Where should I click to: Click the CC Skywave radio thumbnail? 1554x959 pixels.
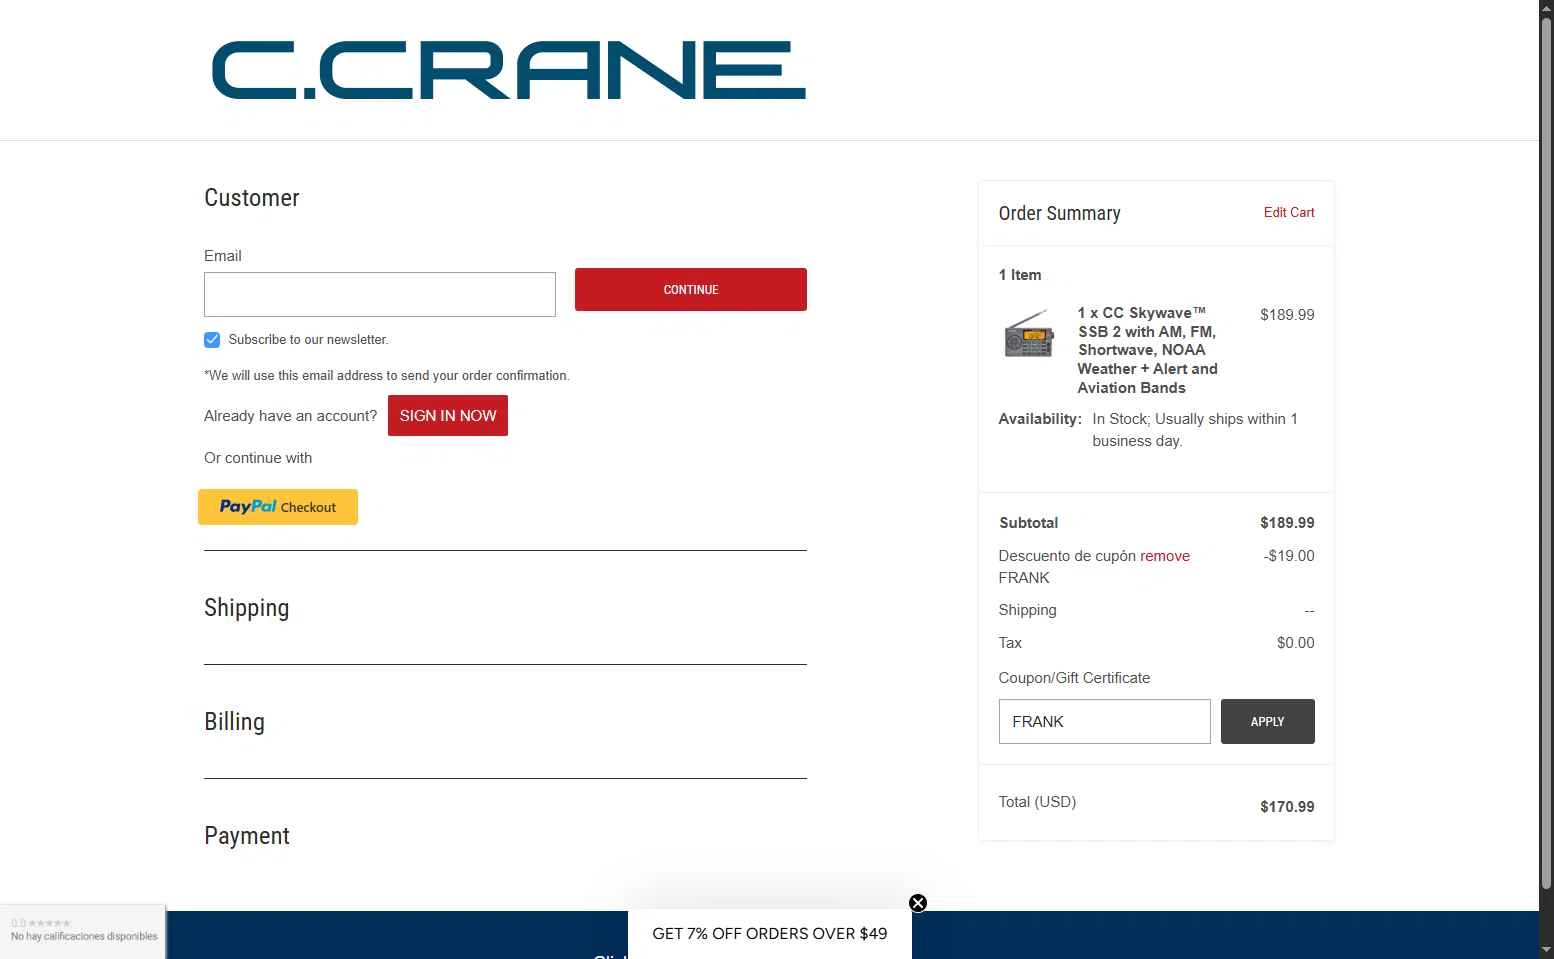tap(1029, 334)
